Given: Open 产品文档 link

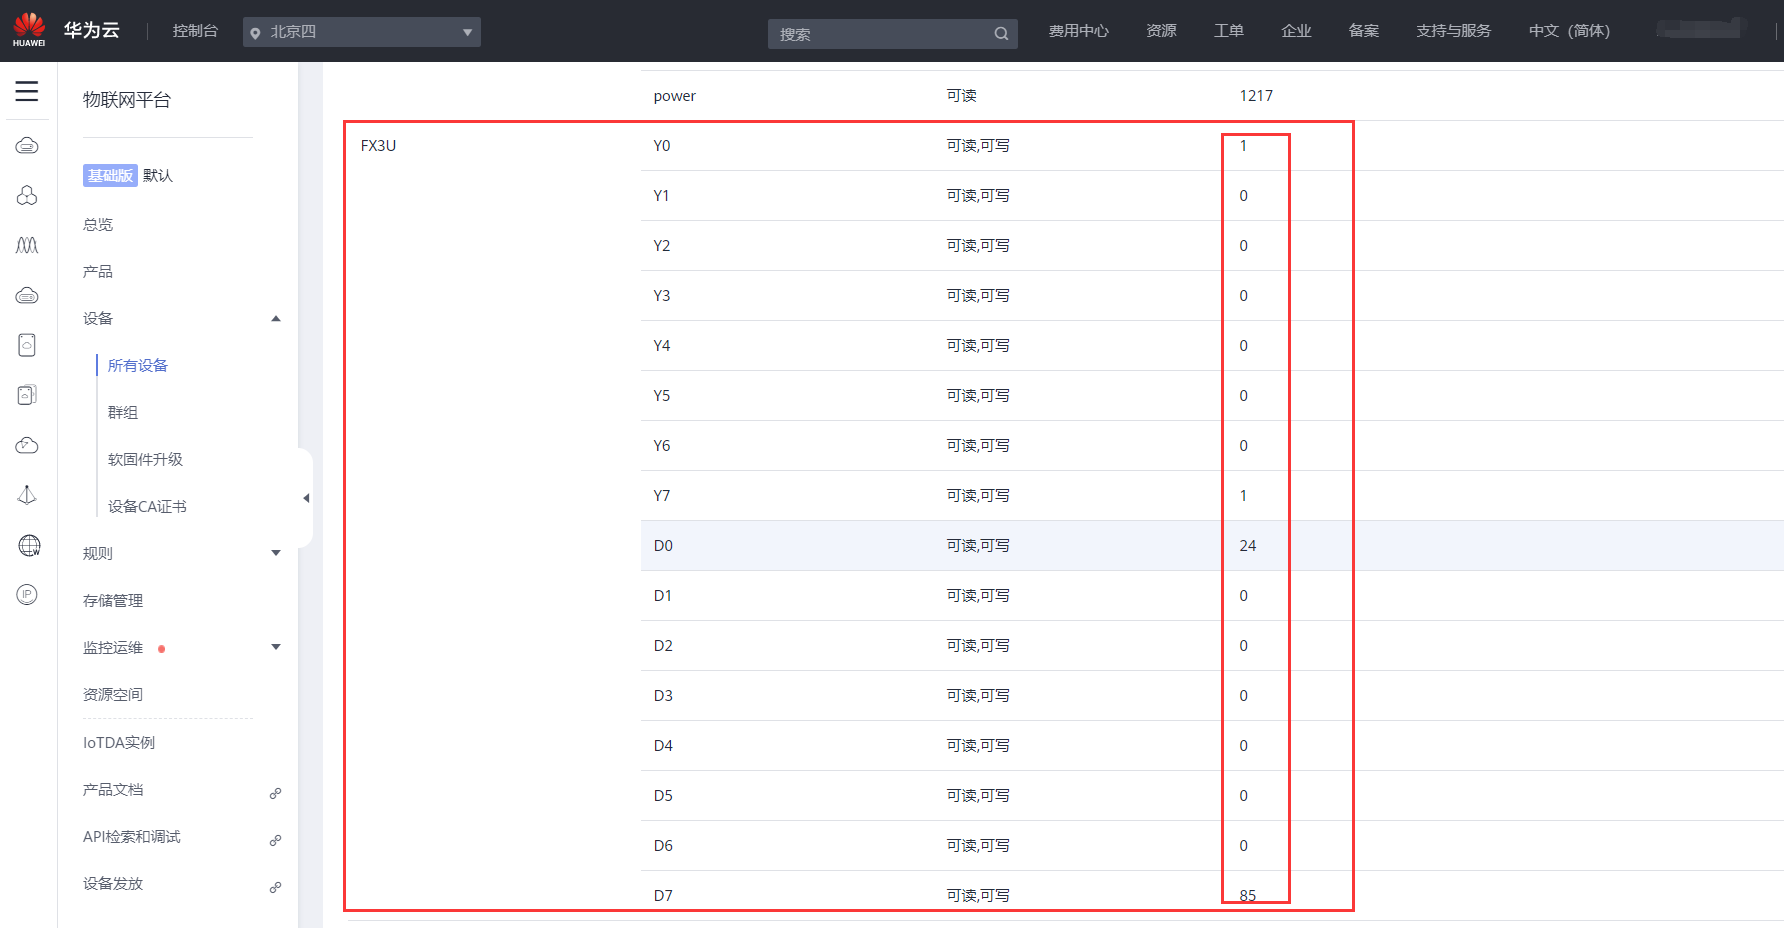Looking at the screenshot, I should pos(113,790).
